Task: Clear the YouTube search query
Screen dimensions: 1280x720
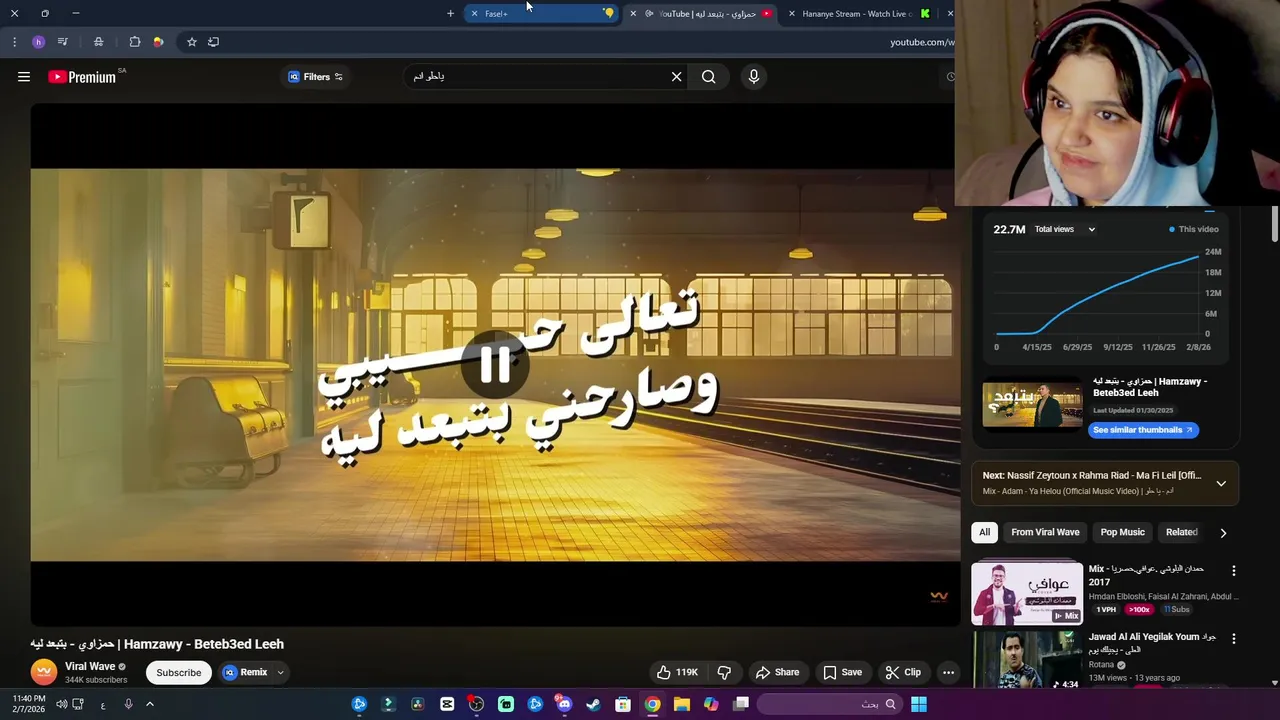Action: [x=677, y=77]
